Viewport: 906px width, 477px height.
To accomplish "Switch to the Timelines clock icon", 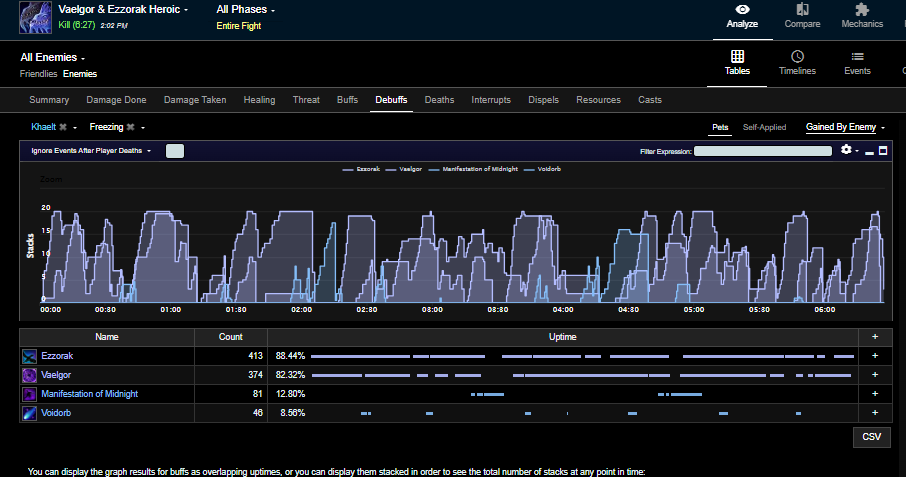I will pyautogui.click(x=797, y=56).
